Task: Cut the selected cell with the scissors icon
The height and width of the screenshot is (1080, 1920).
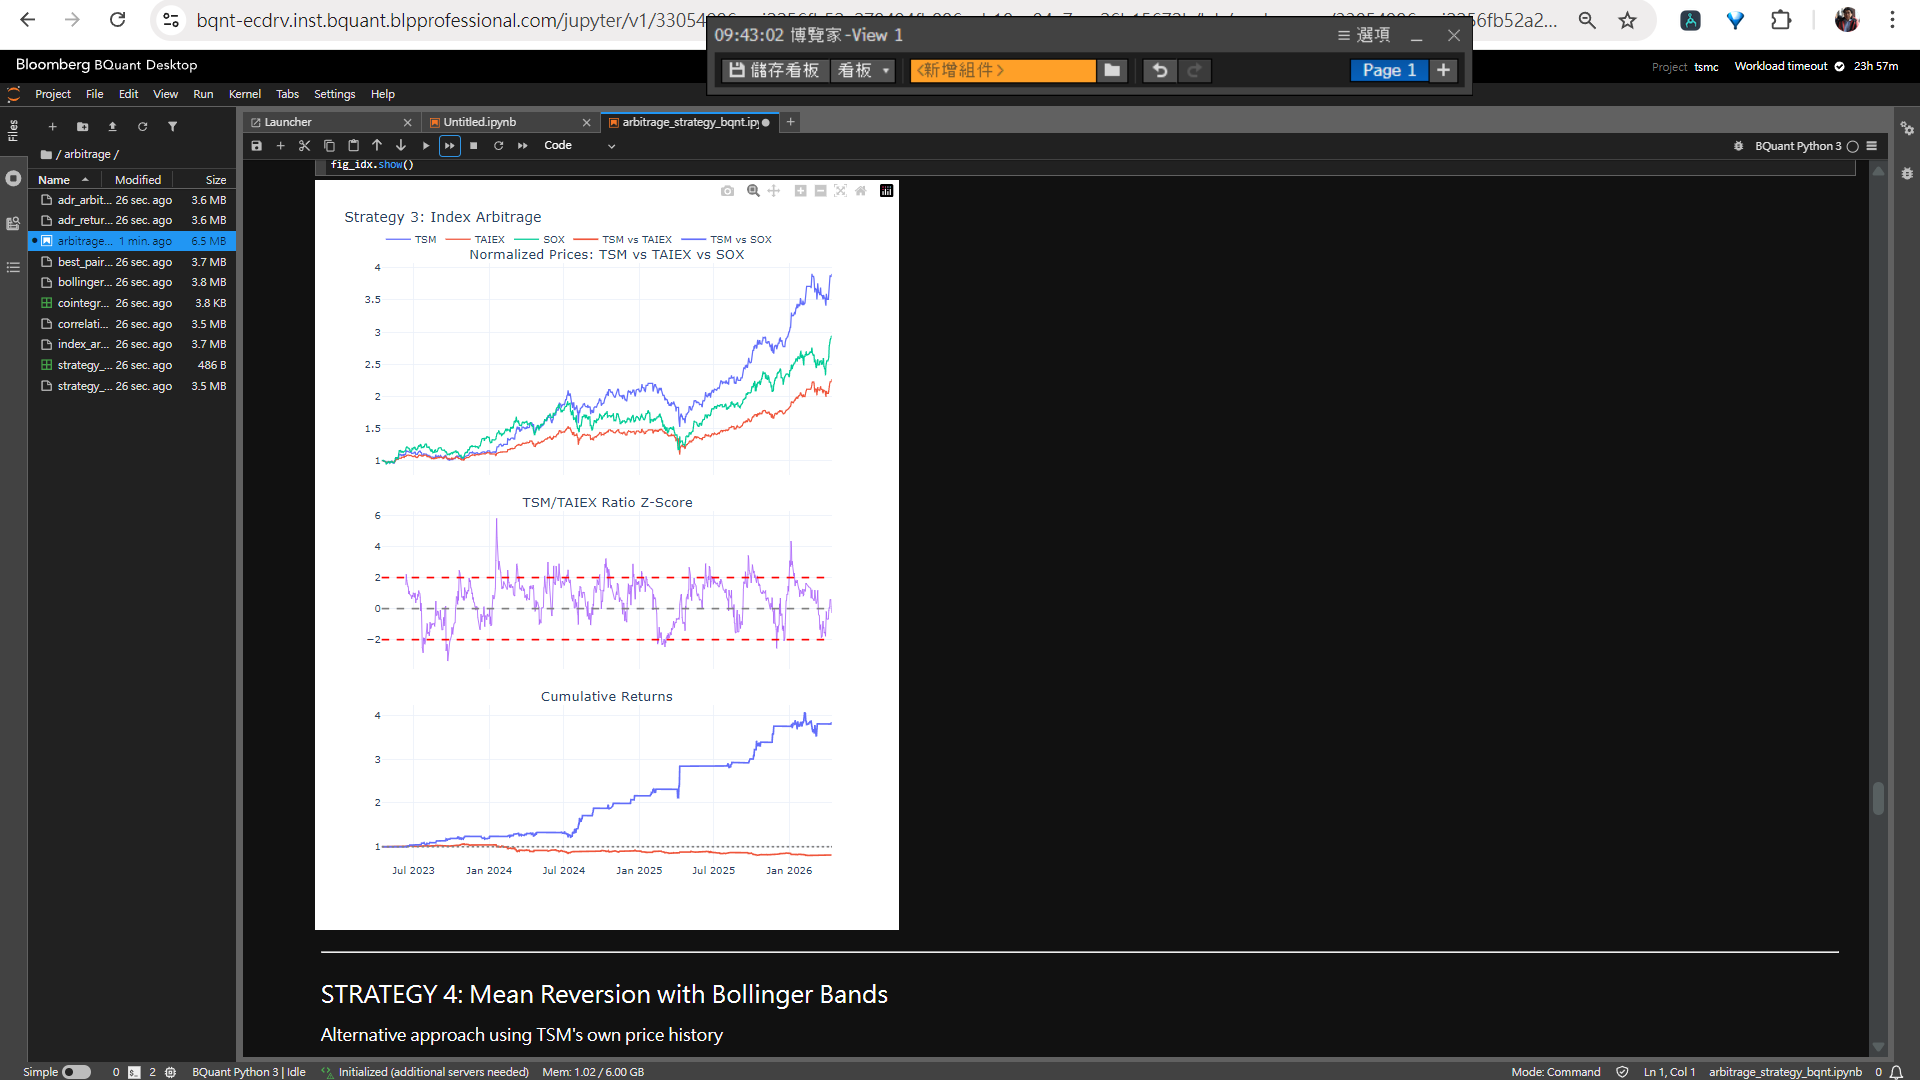Action: [x=305, y=146]
